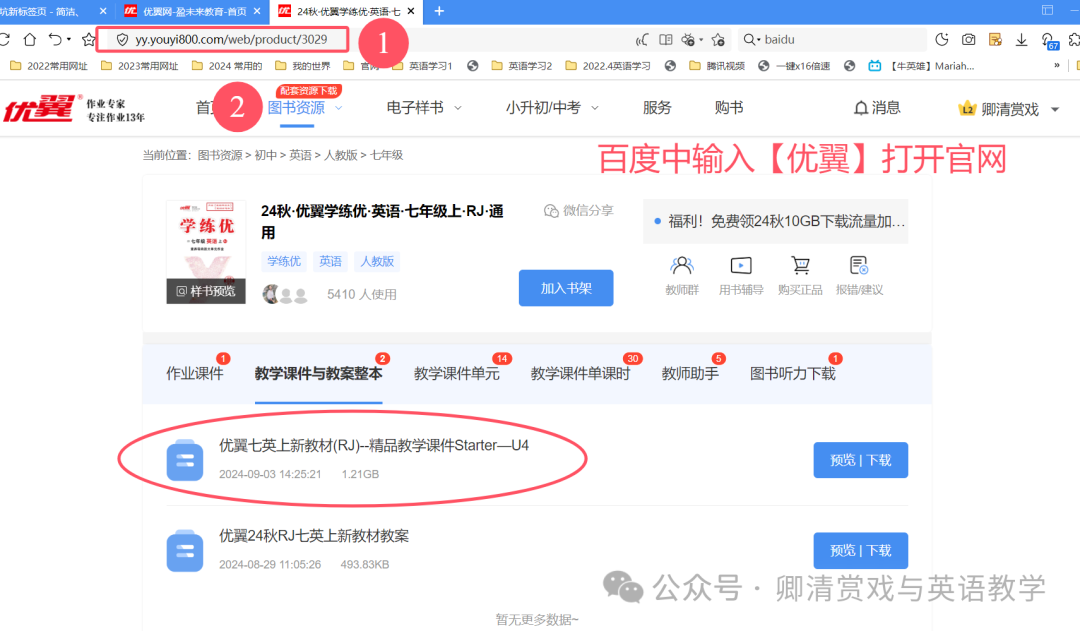
Task: Click the 人教版 breadcrumb link
Action: coord(340,156)
